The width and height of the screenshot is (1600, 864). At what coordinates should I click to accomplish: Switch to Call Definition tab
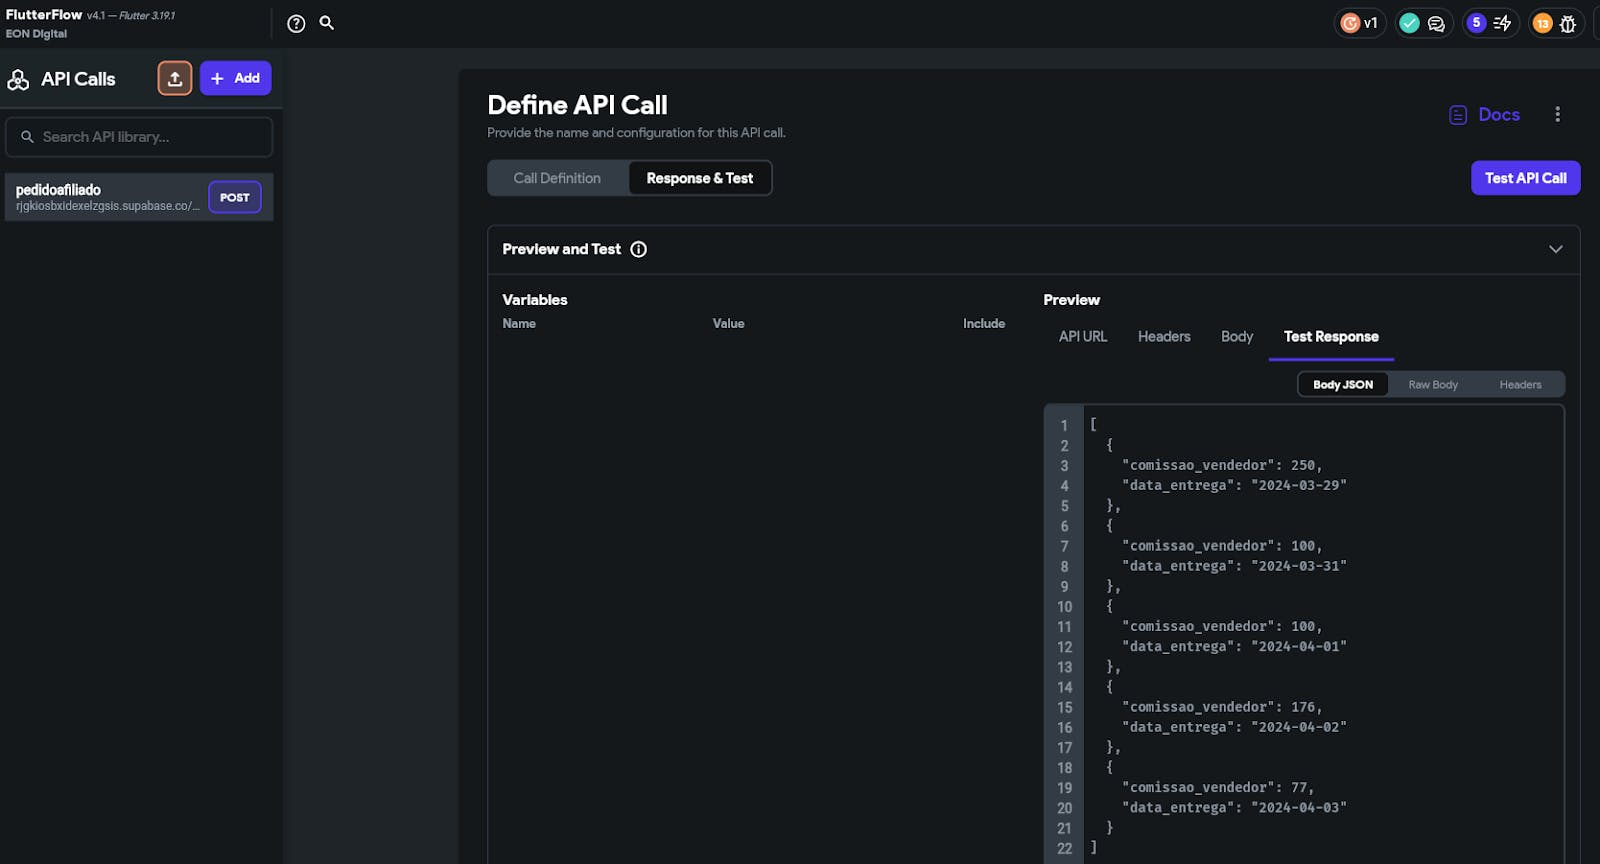(x=557, y=178)
